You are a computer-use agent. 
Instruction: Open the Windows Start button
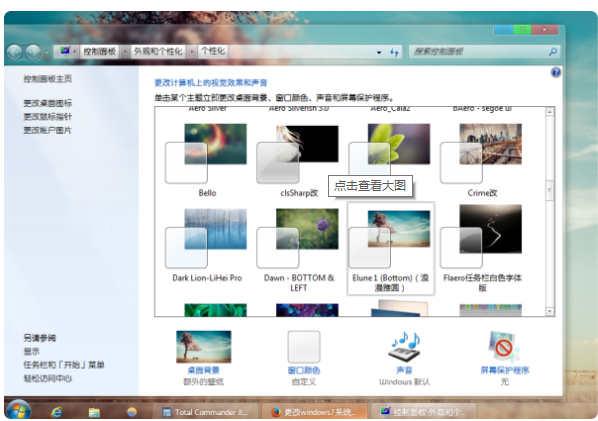18,411
